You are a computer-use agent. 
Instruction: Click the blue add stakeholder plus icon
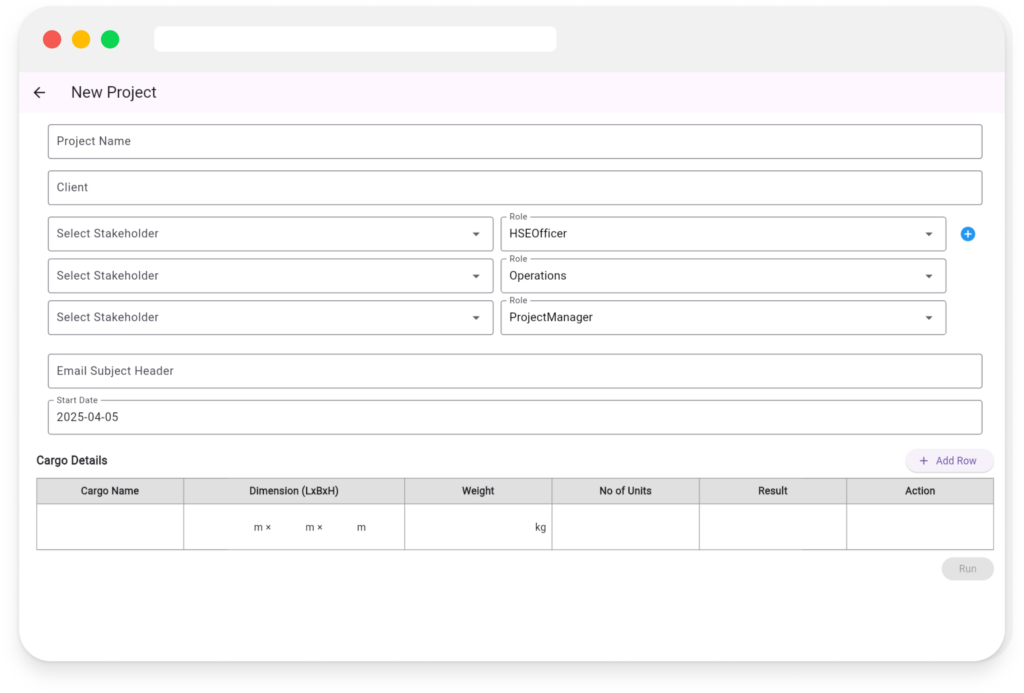967,234
